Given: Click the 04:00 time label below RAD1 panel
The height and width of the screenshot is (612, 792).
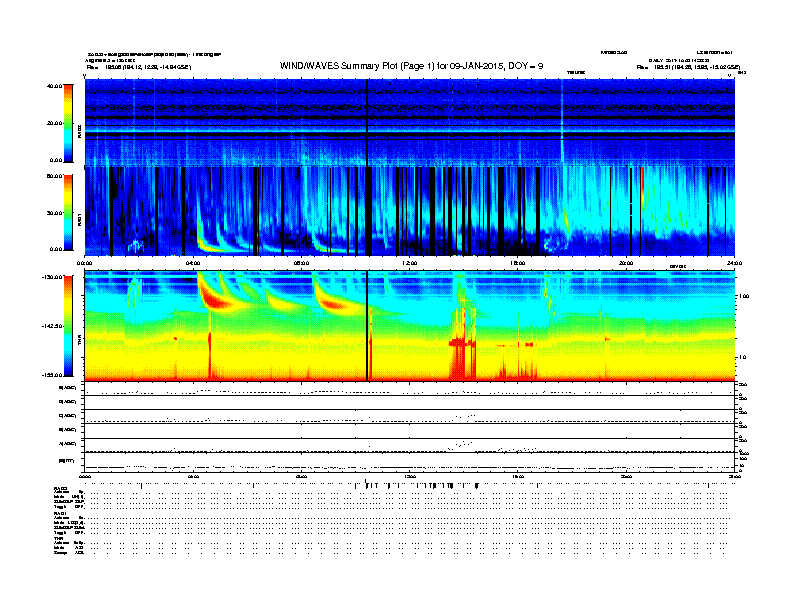Looking at the screenshot, I should 193,263.
